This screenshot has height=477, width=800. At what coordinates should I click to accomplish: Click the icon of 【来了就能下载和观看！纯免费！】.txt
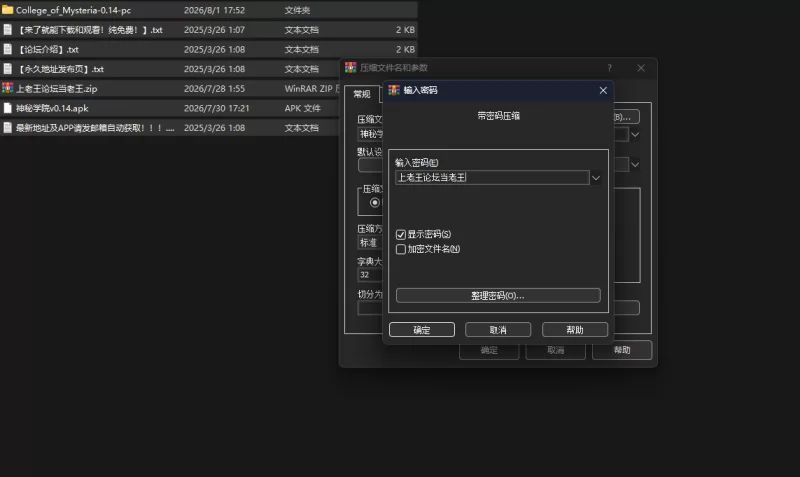(8, 30)
